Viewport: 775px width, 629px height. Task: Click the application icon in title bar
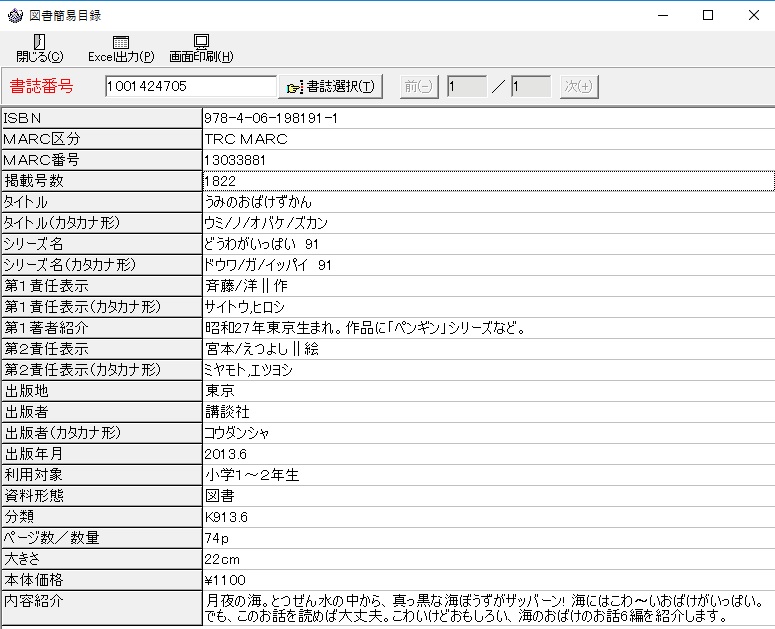(14, 15)
